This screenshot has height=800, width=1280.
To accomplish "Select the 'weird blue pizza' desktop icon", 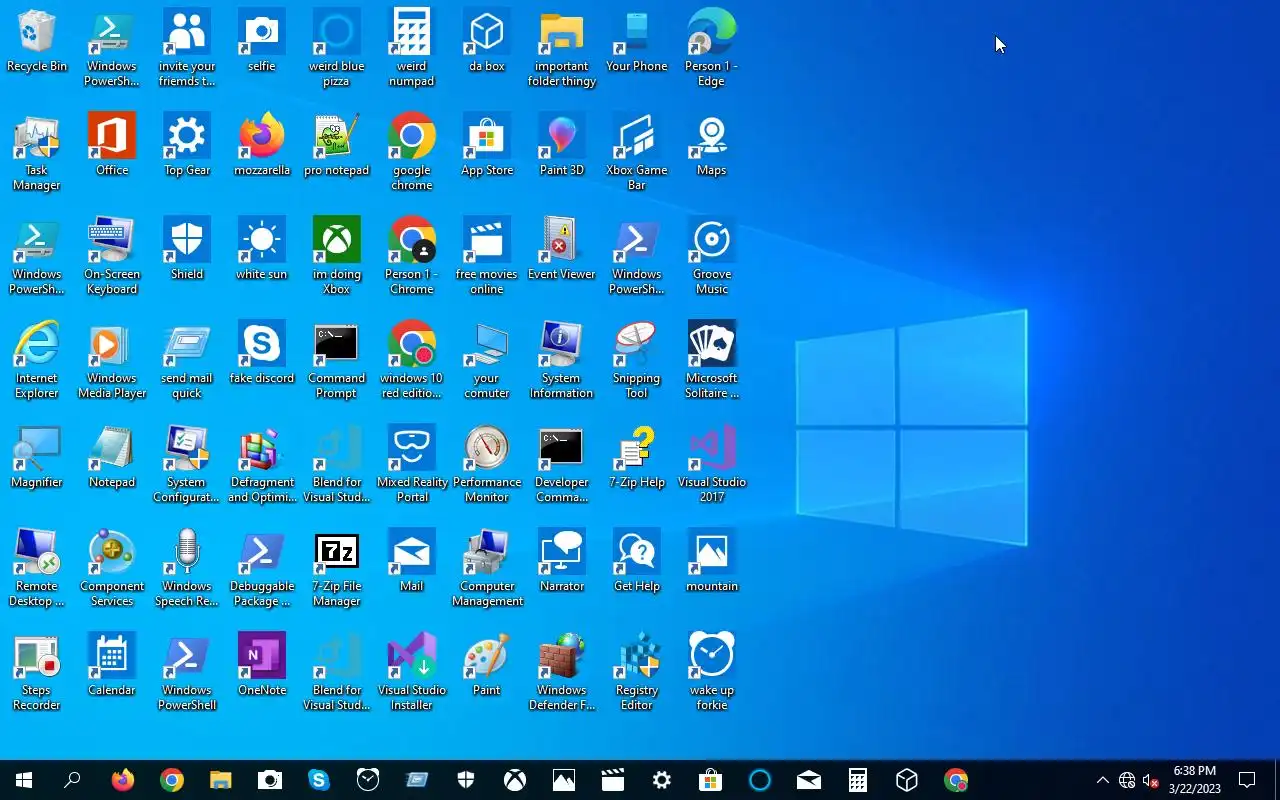I will tap(337, 48).
